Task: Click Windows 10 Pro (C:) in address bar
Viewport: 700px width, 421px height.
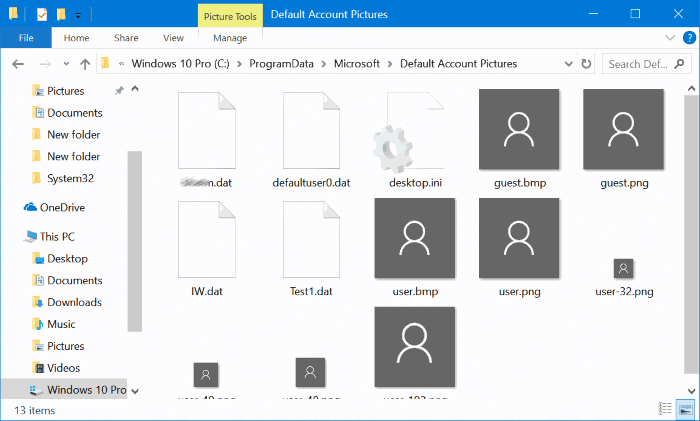Action: point(180,64)
